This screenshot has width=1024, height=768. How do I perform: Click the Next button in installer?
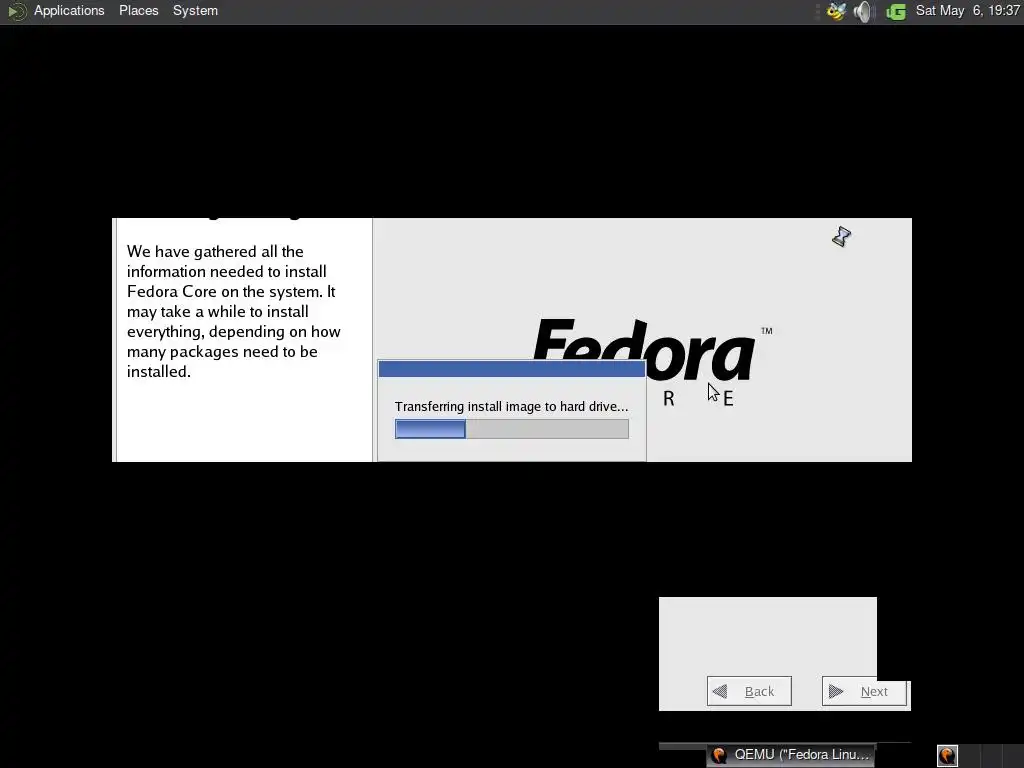coord(864,691)
